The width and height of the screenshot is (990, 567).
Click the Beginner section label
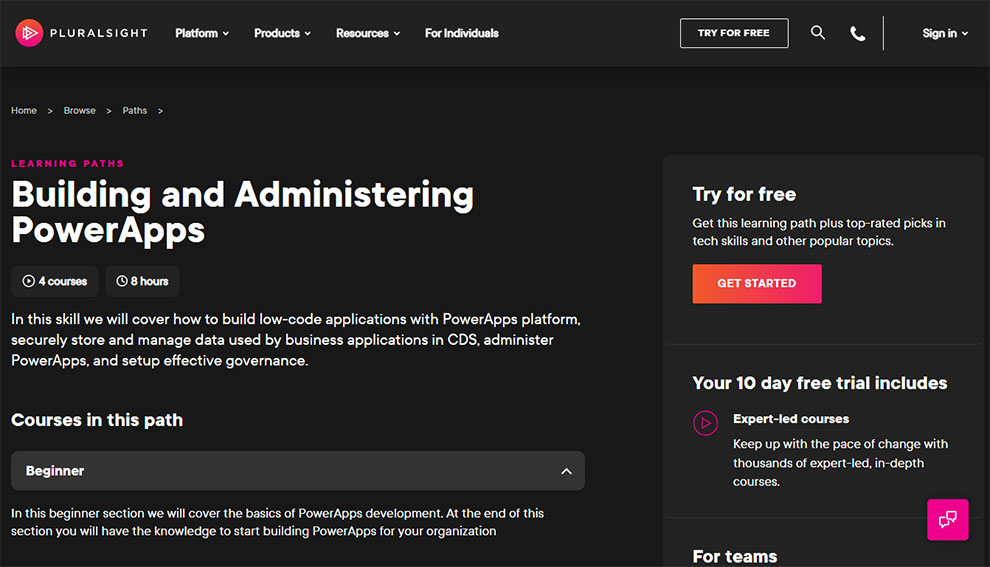click(55, 471)
